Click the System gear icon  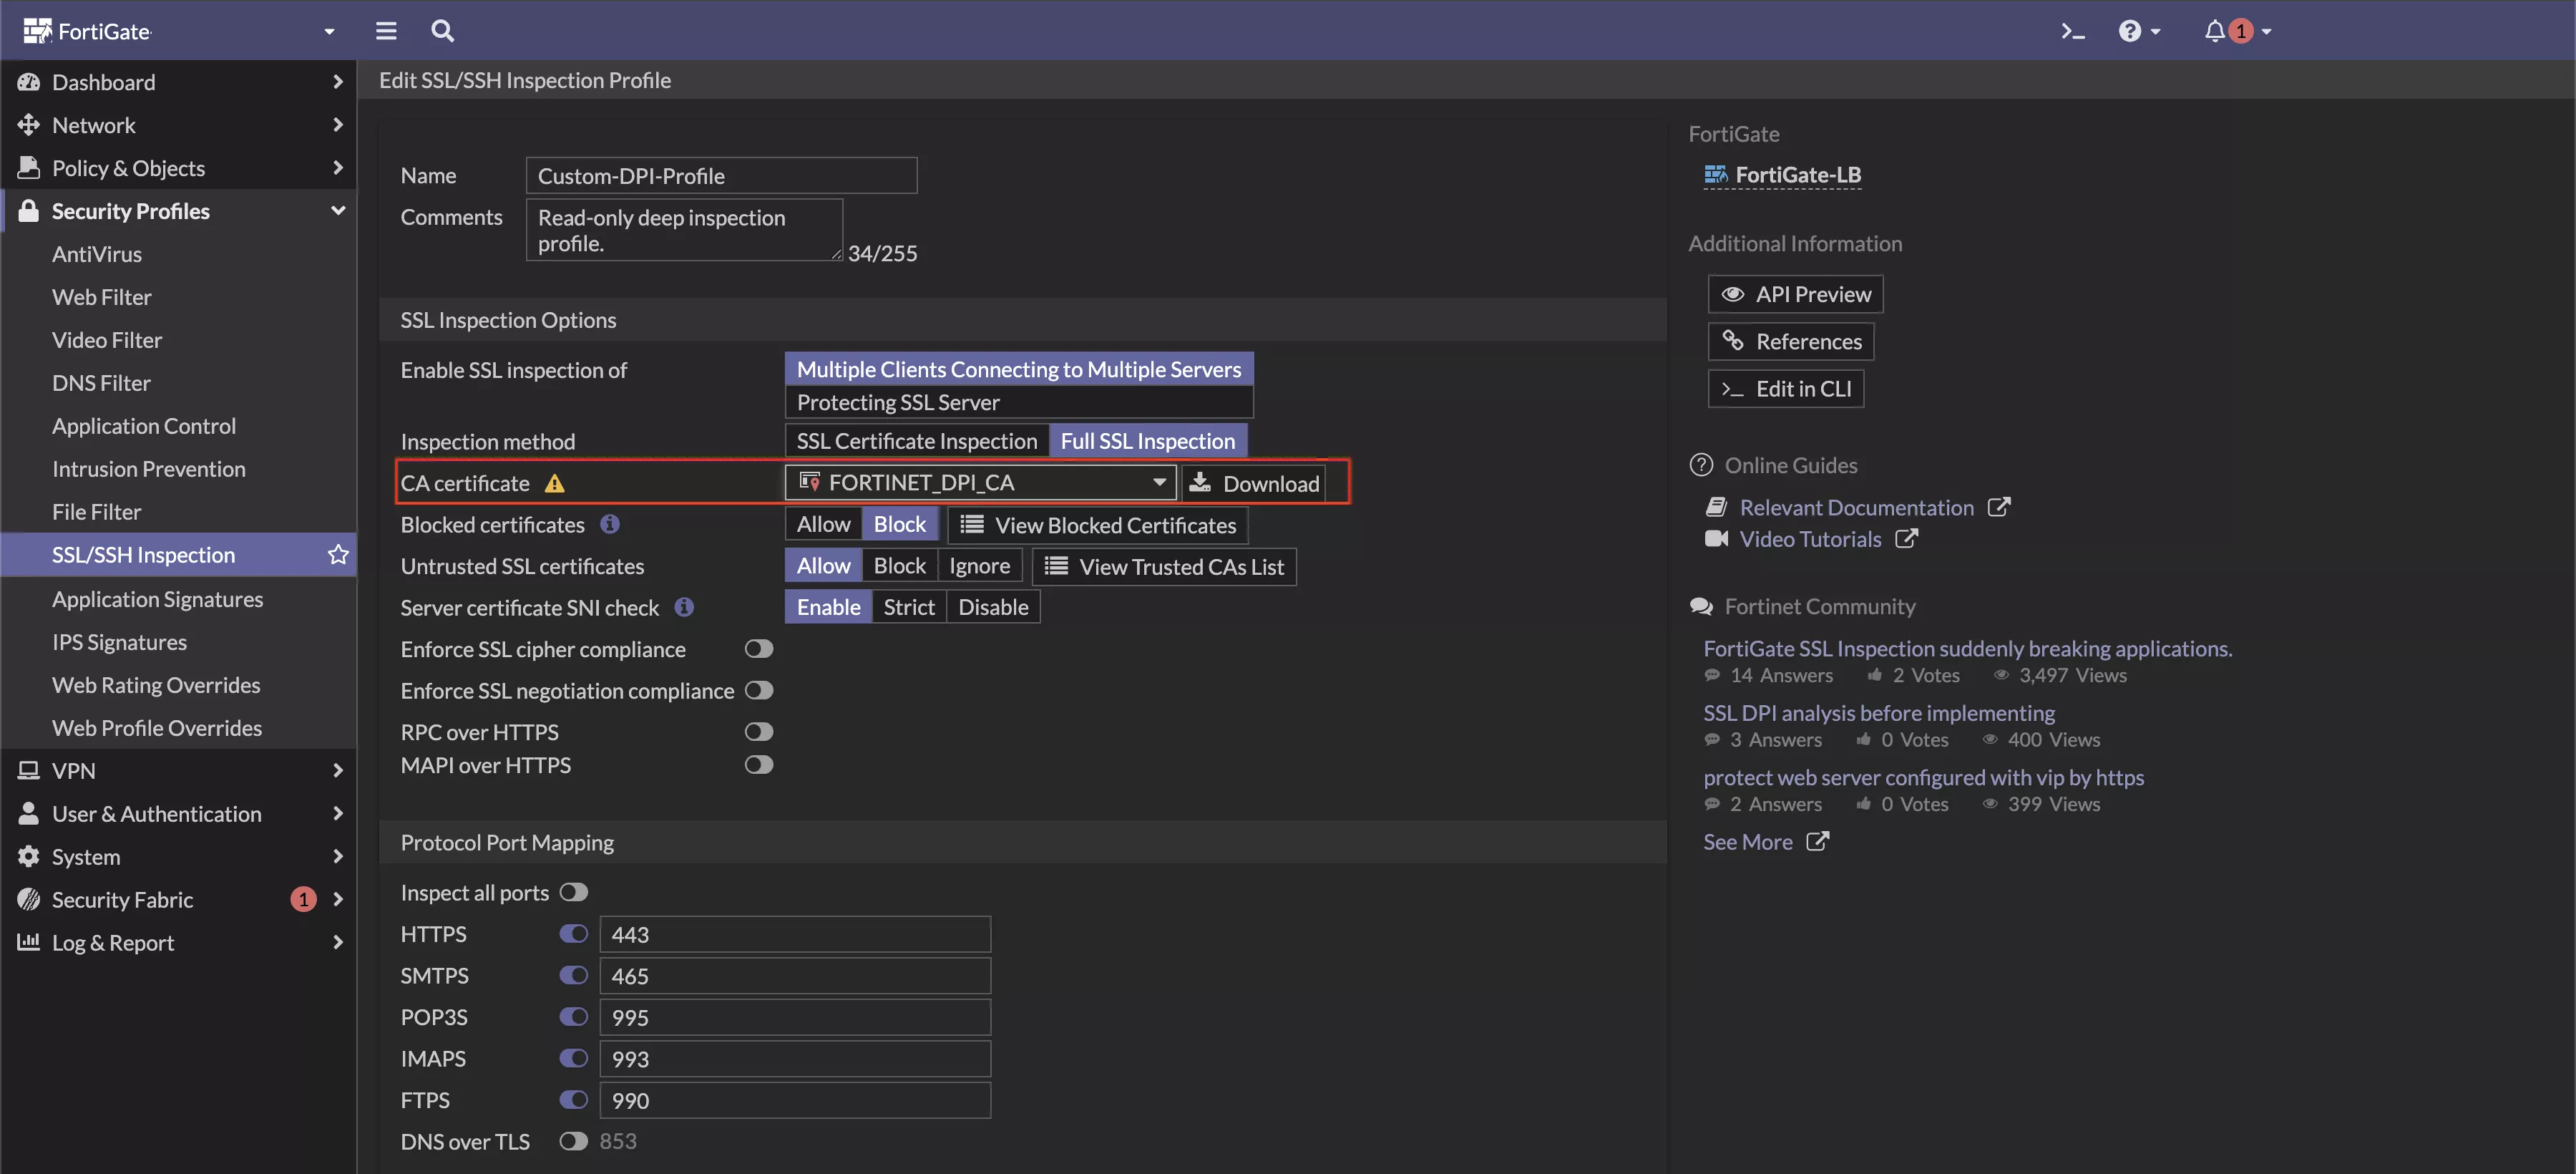(x=29, y=856)
